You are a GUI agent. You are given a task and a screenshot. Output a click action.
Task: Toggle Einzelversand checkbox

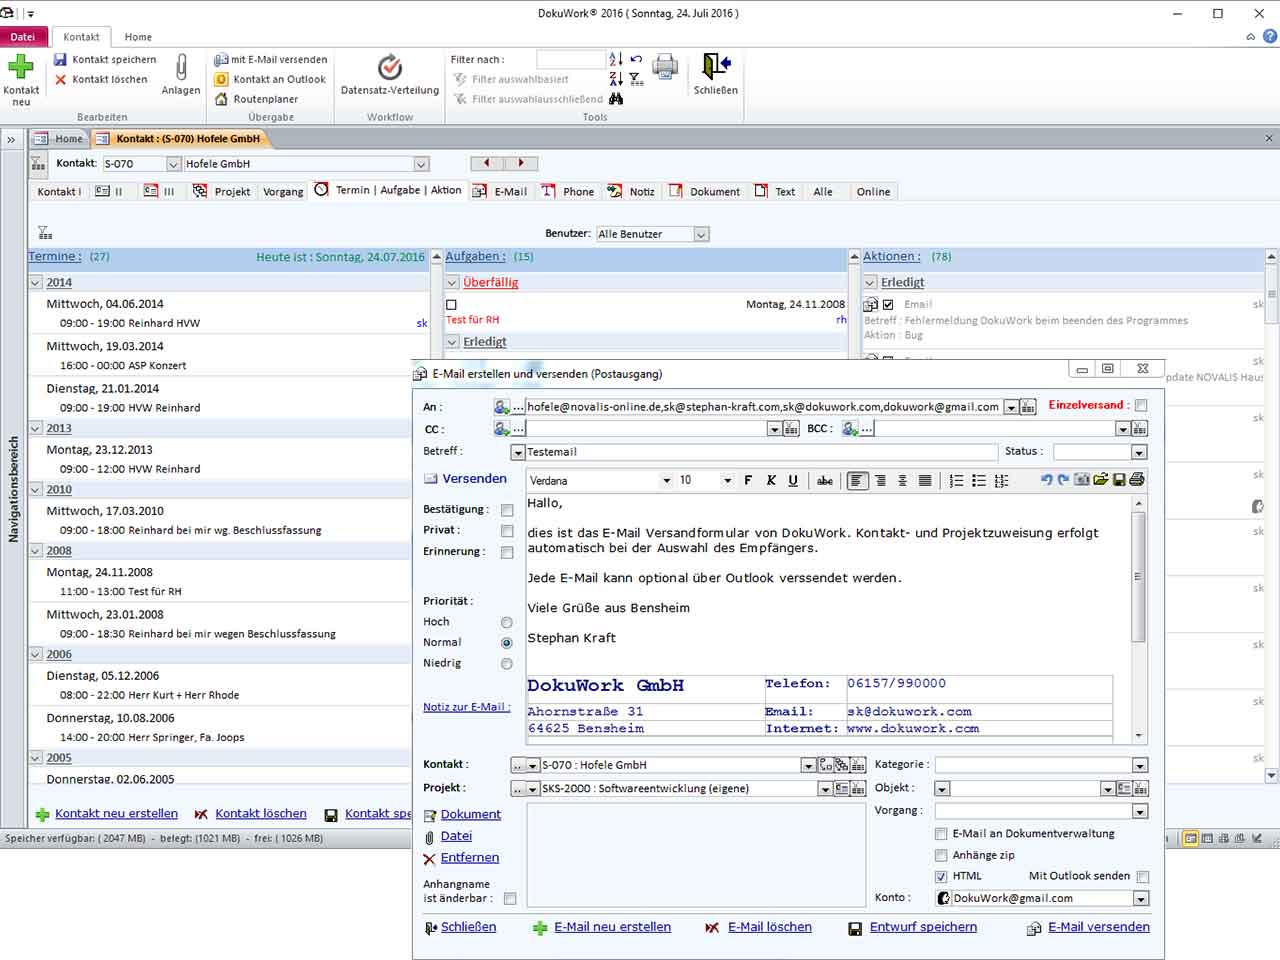tap(1141, 406)
